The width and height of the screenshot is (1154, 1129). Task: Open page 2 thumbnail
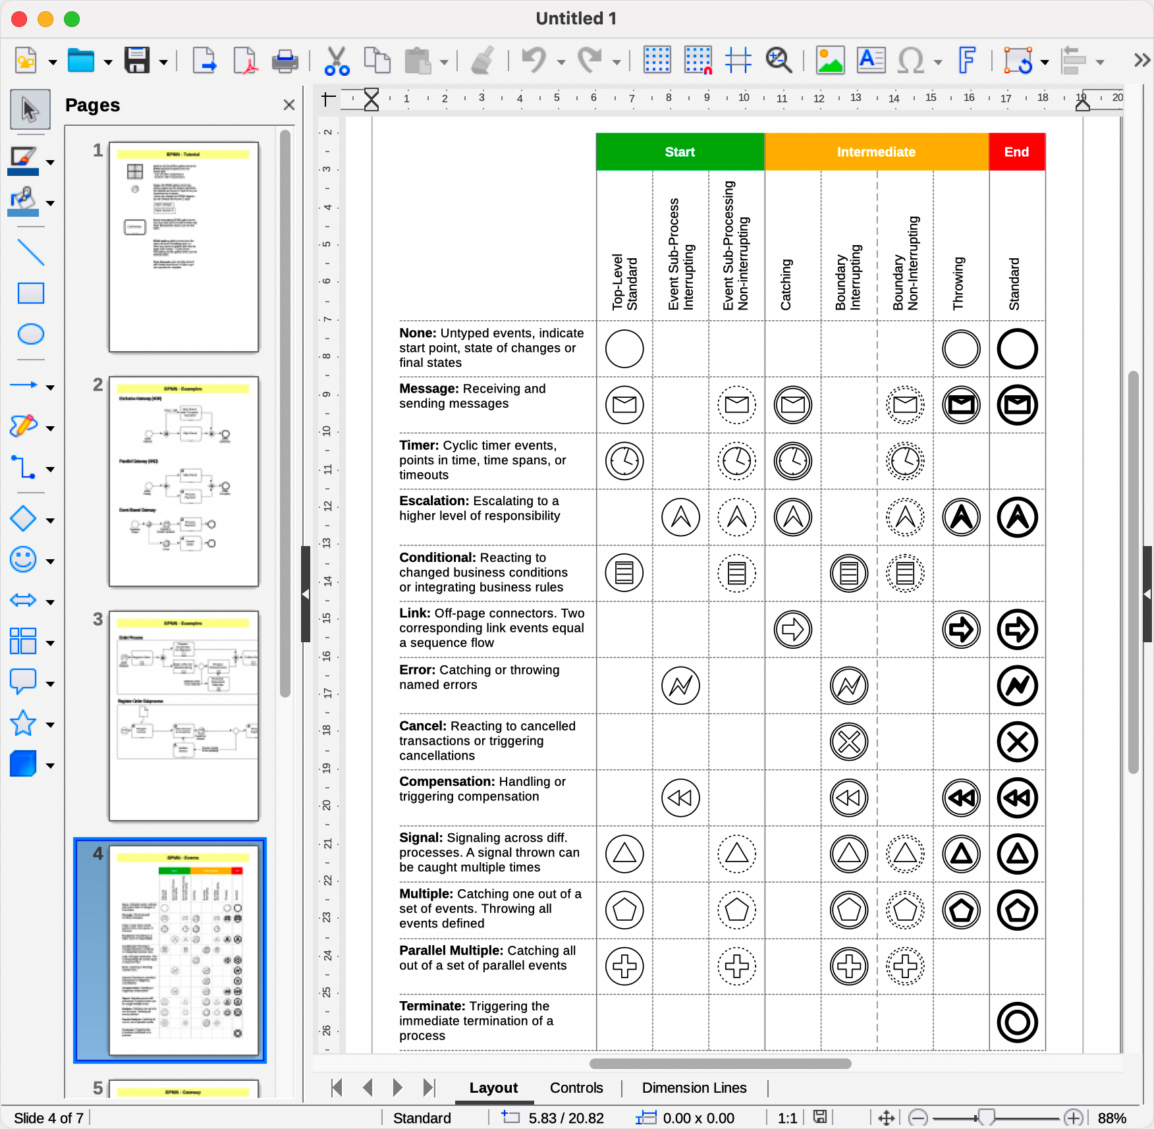tap(184, 481)
